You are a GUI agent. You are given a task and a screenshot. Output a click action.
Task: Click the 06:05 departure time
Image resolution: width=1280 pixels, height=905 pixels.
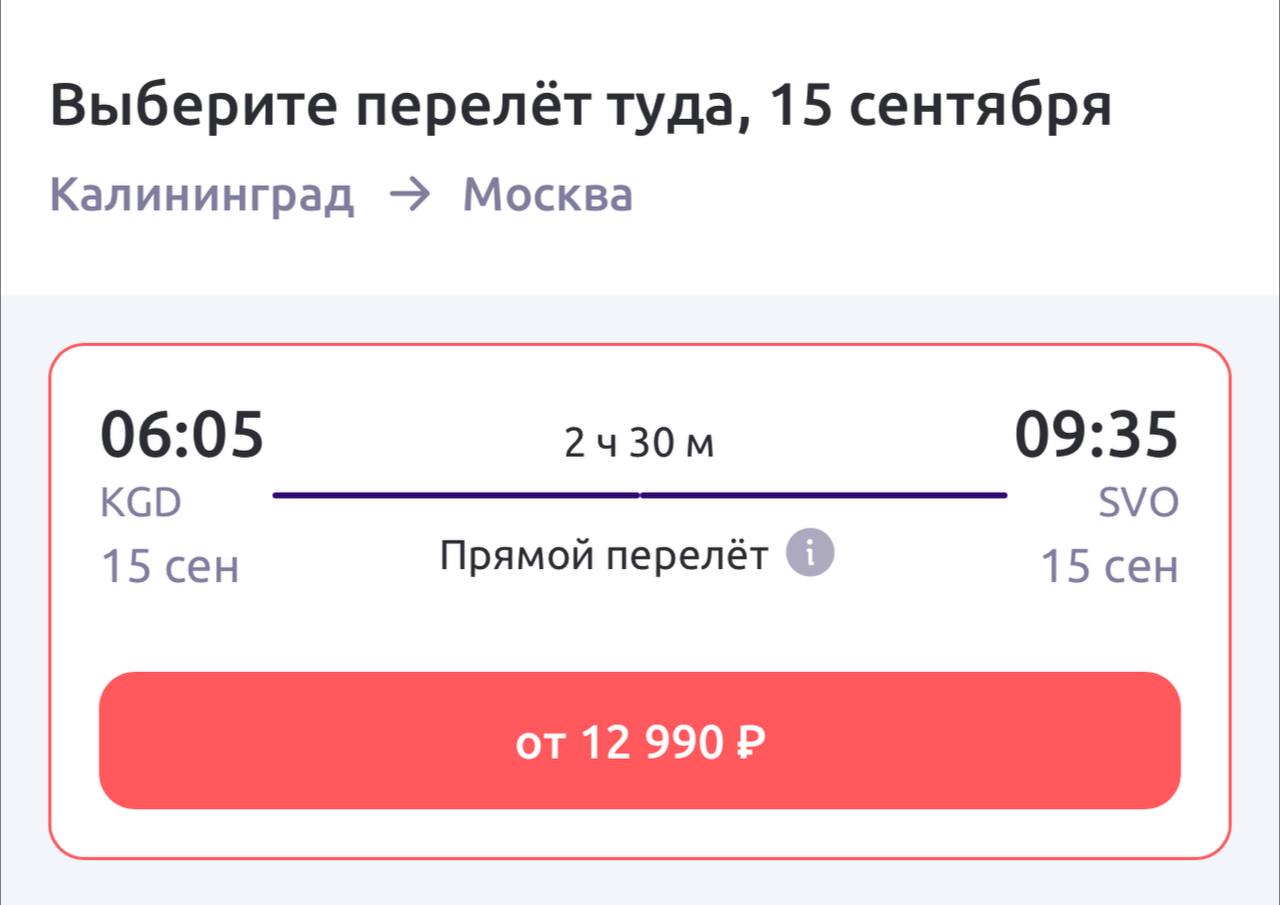(x=182, y=436)
